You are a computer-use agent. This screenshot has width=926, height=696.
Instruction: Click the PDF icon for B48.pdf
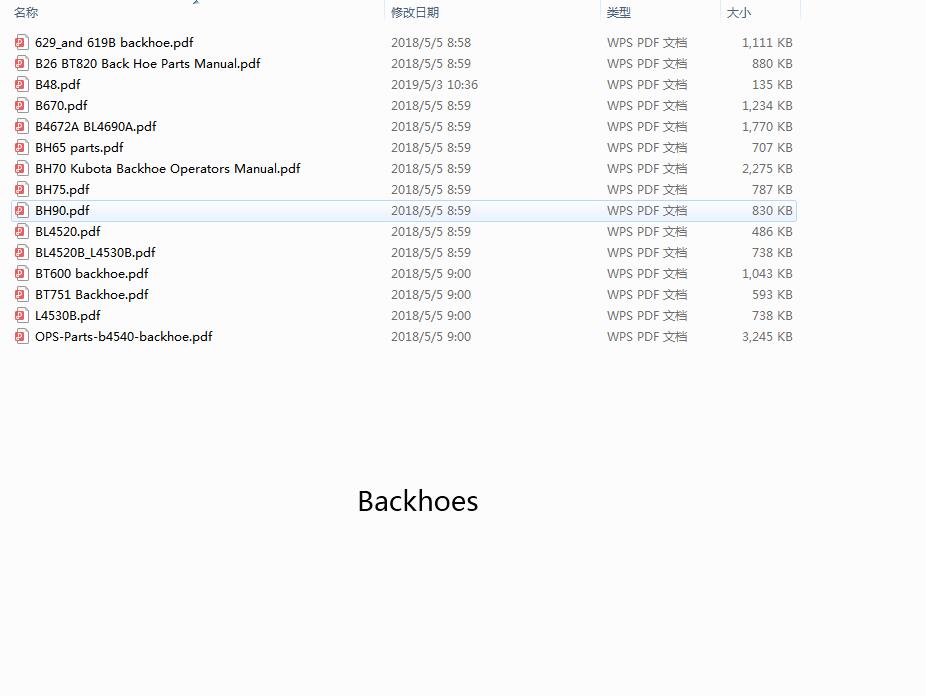(22, 85)
